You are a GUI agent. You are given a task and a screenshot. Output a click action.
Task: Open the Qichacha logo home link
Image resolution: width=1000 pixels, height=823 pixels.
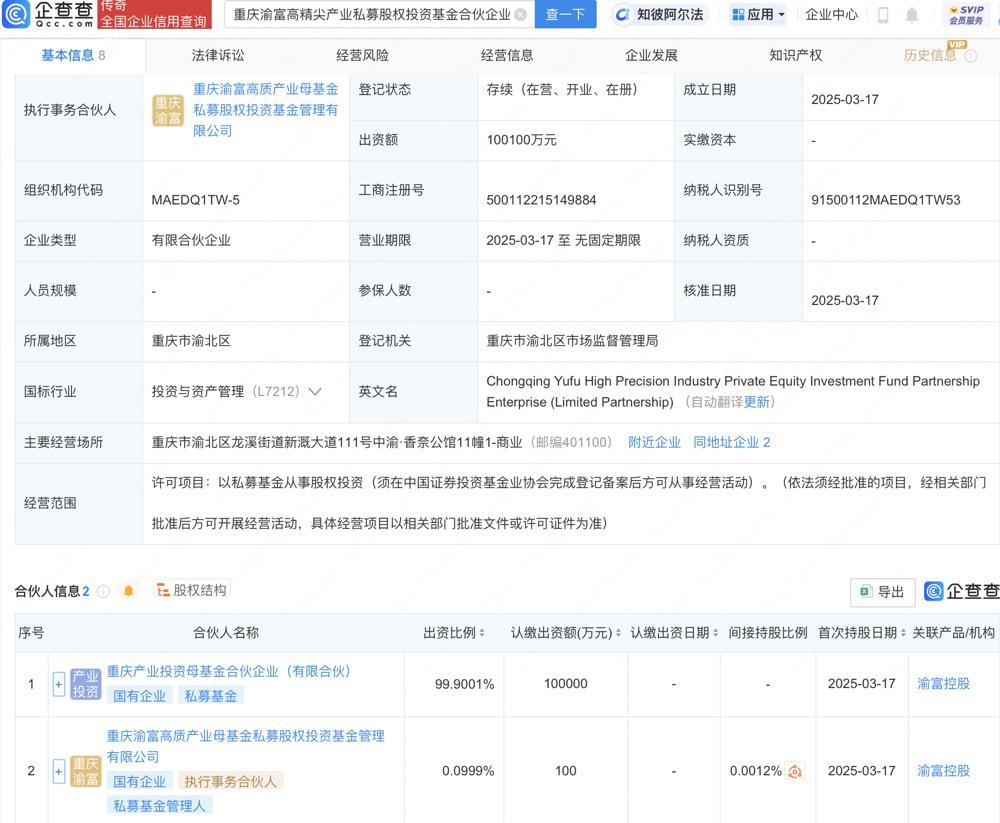coord(48,14)
